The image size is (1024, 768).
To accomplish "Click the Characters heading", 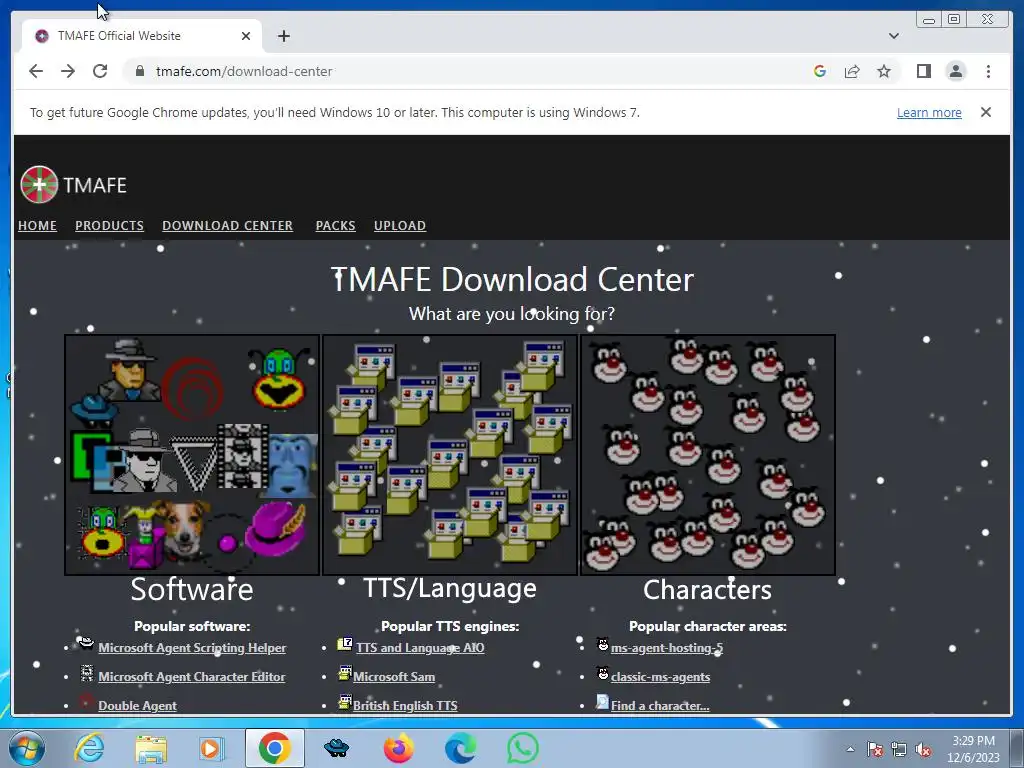I will coord(707,589).
